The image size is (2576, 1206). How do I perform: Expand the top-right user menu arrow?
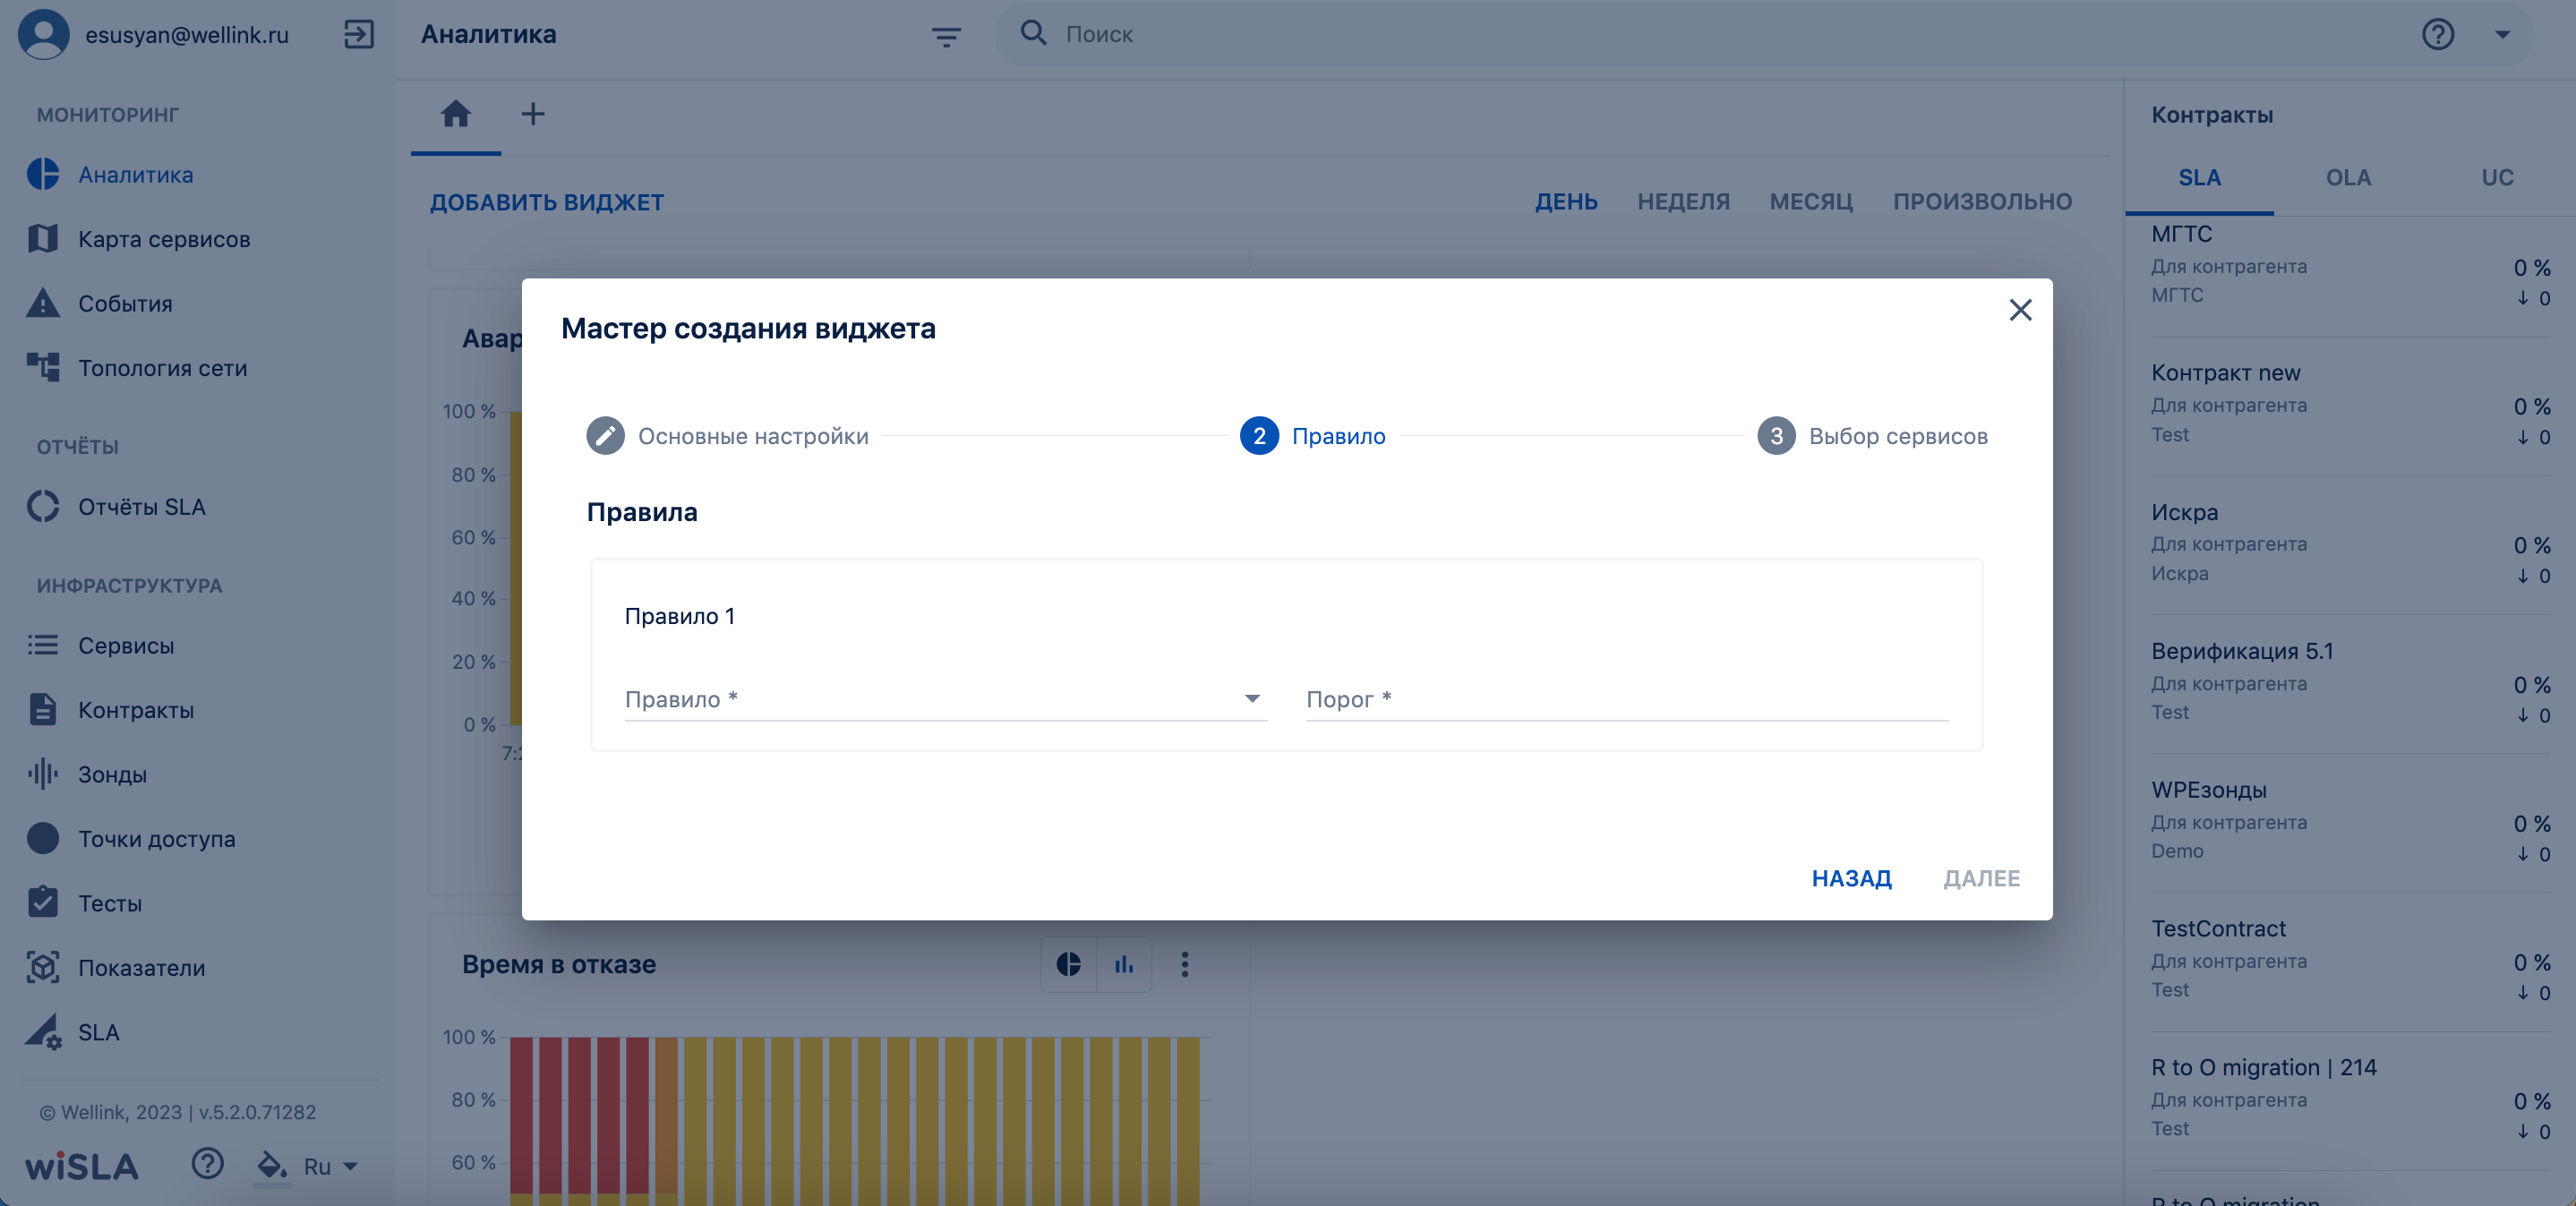click(2502, 35)
